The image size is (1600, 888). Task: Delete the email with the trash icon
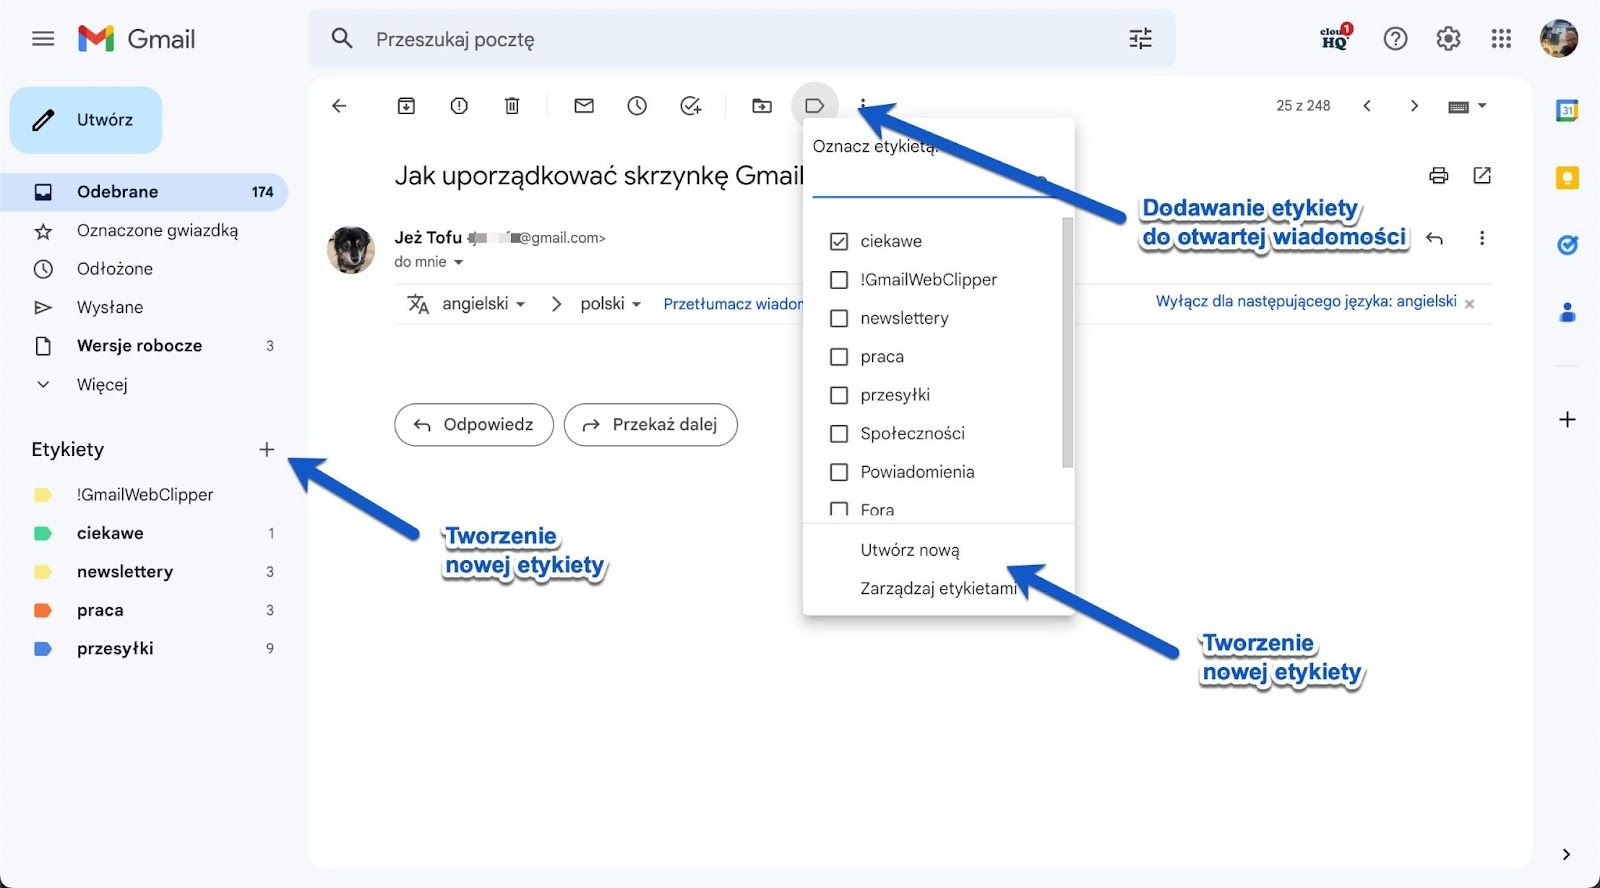click(512, 106)
